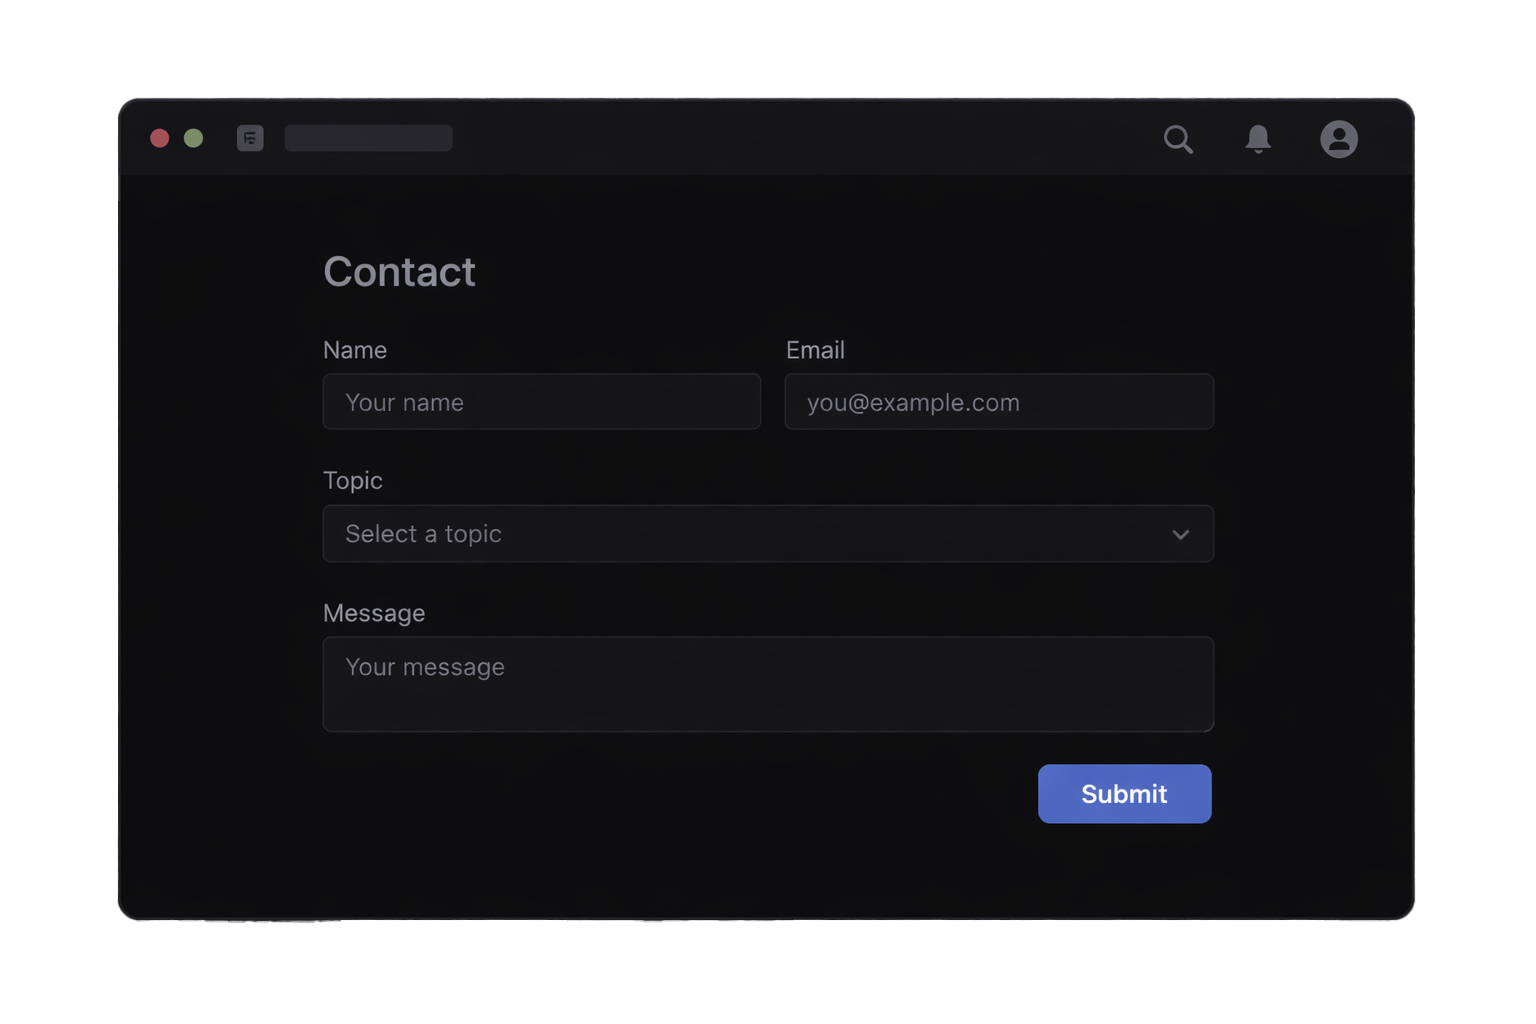Open account options via the avatar
This screenshot has height=1024, width=1536.
[x=1339, y=140]
